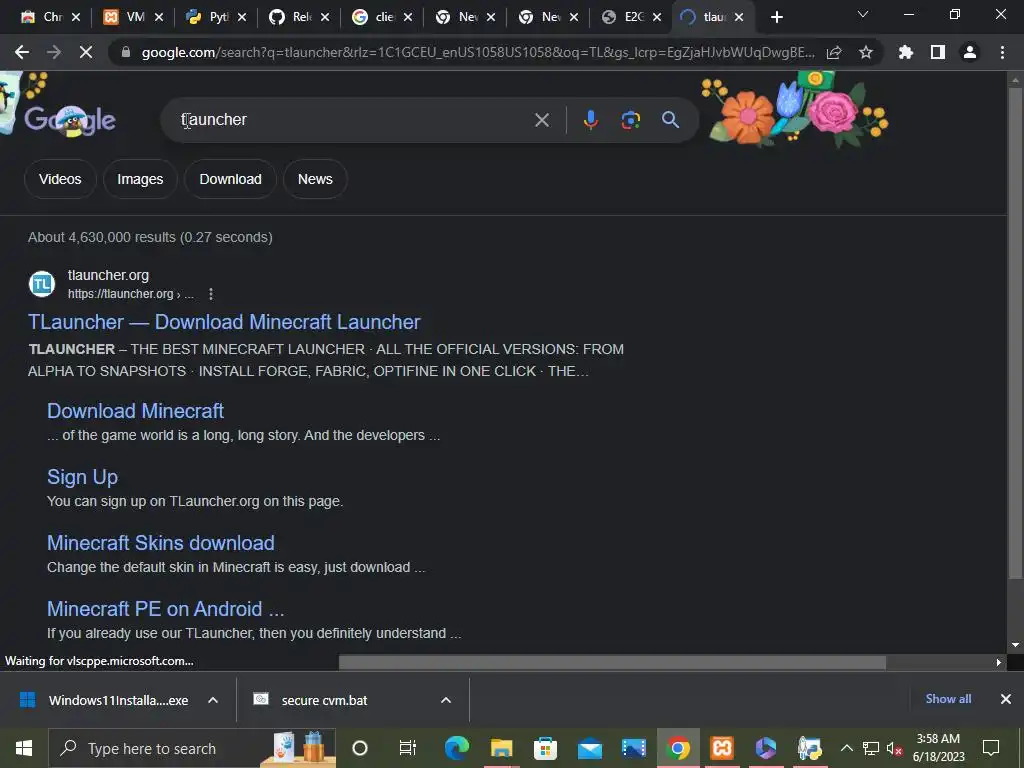Clear the search box with the X icon
This screenshot has height=768, width=1024.
(x=541, y=120)
